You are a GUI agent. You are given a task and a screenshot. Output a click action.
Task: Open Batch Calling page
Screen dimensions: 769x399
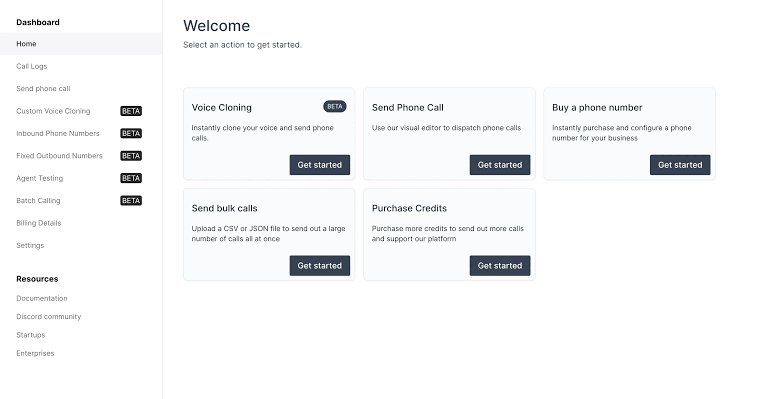click(x=38, y=200)
